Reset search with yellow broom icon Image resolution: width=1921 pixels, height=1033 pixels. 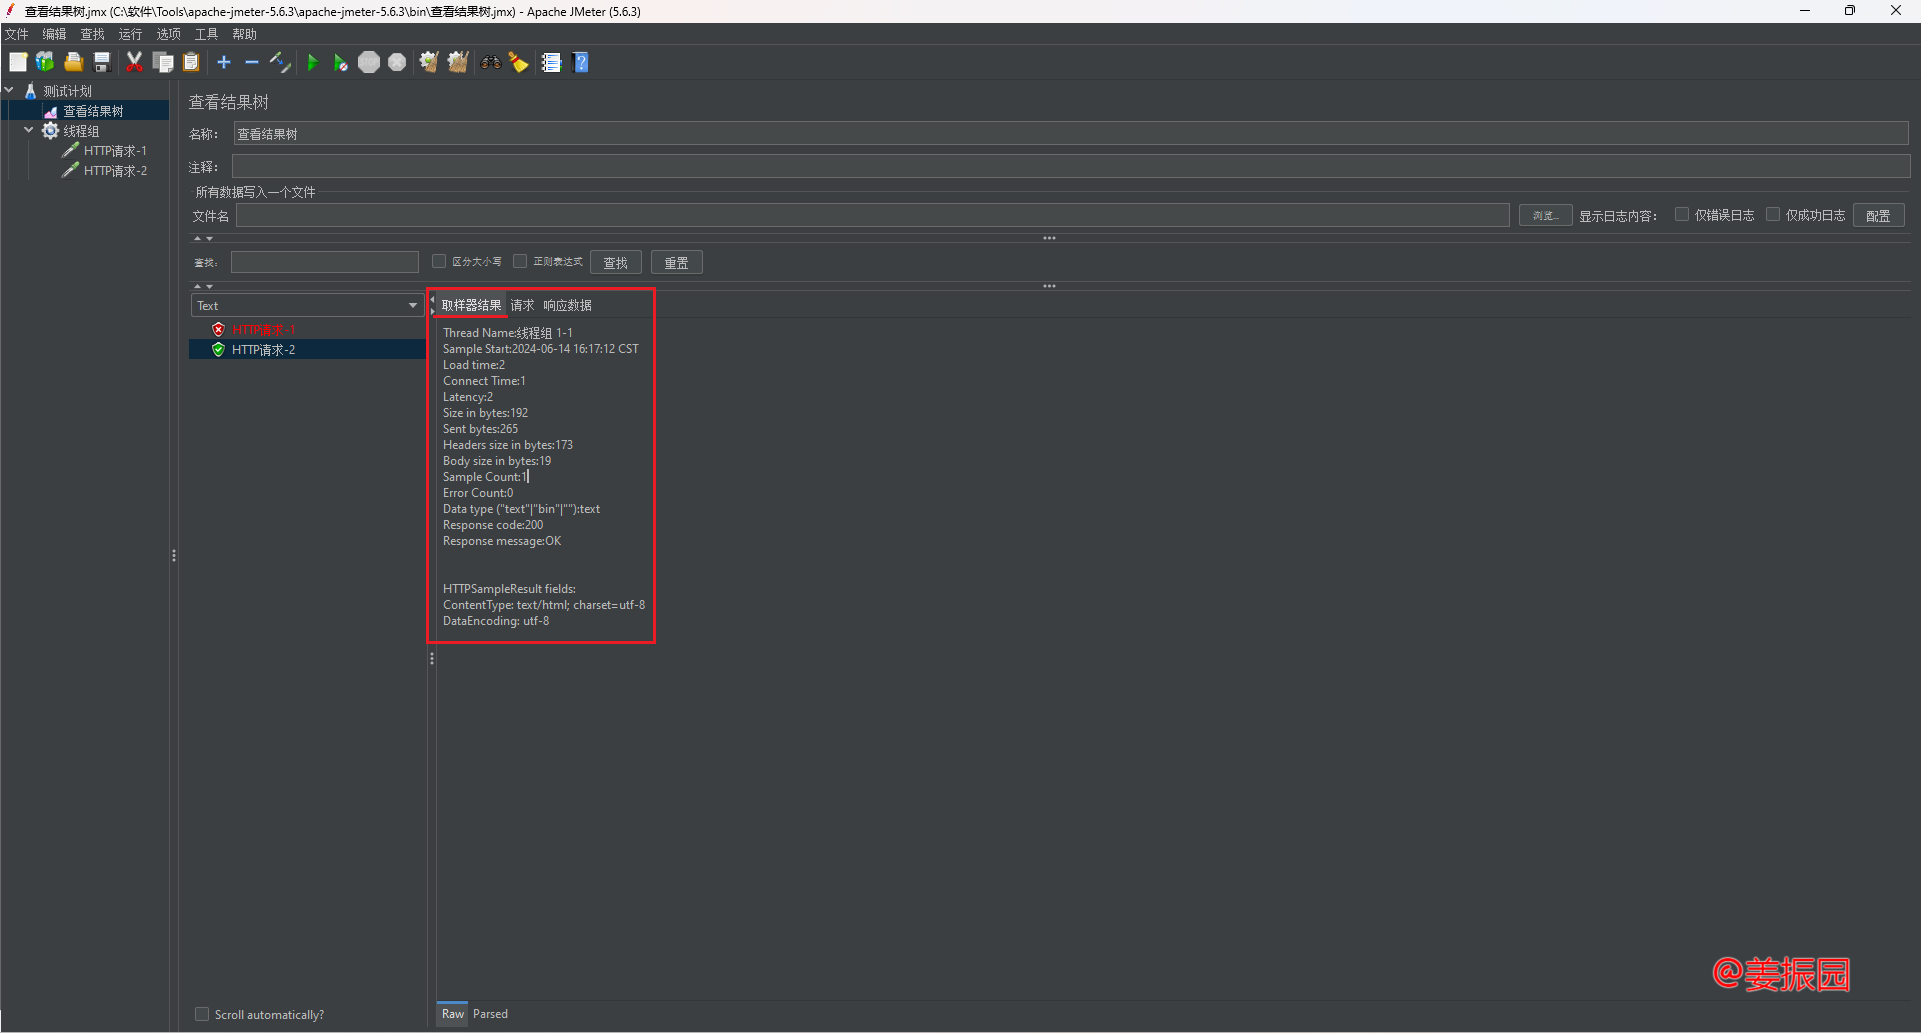518,62
